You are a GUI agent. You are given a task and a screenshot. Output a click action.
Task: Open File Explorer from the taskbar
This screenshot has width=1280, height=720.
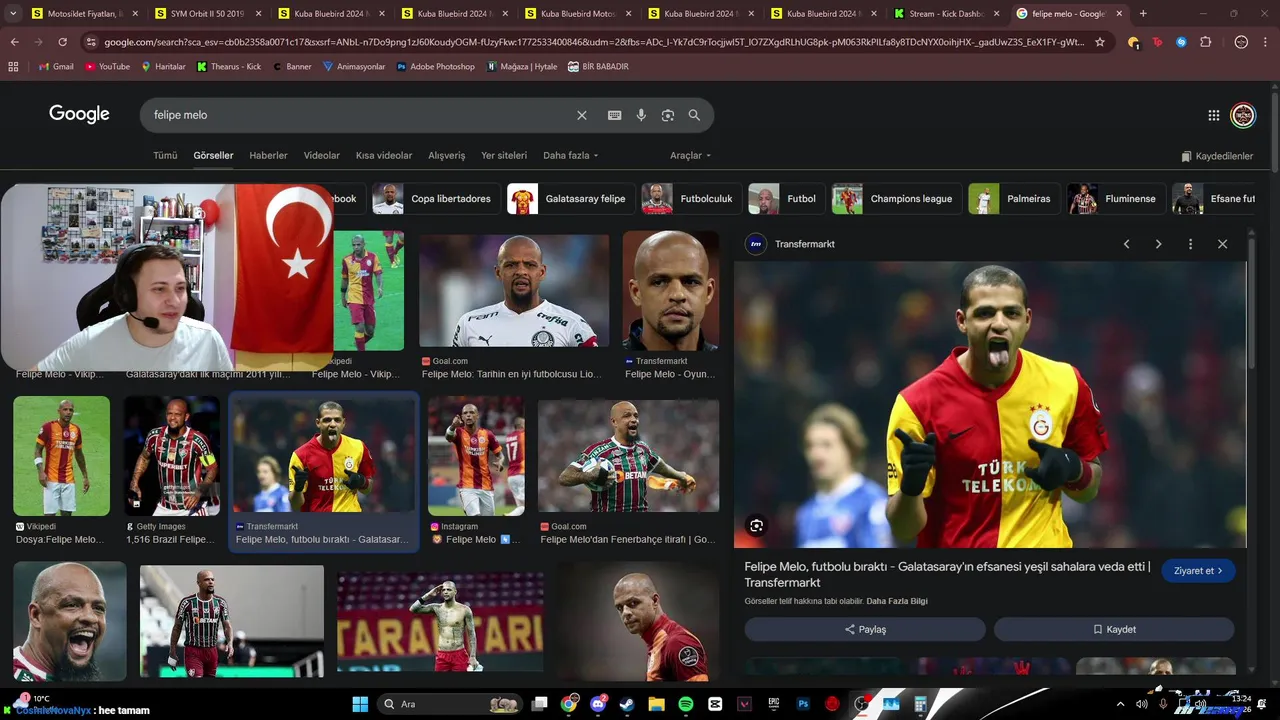click(x=656, y=704)
